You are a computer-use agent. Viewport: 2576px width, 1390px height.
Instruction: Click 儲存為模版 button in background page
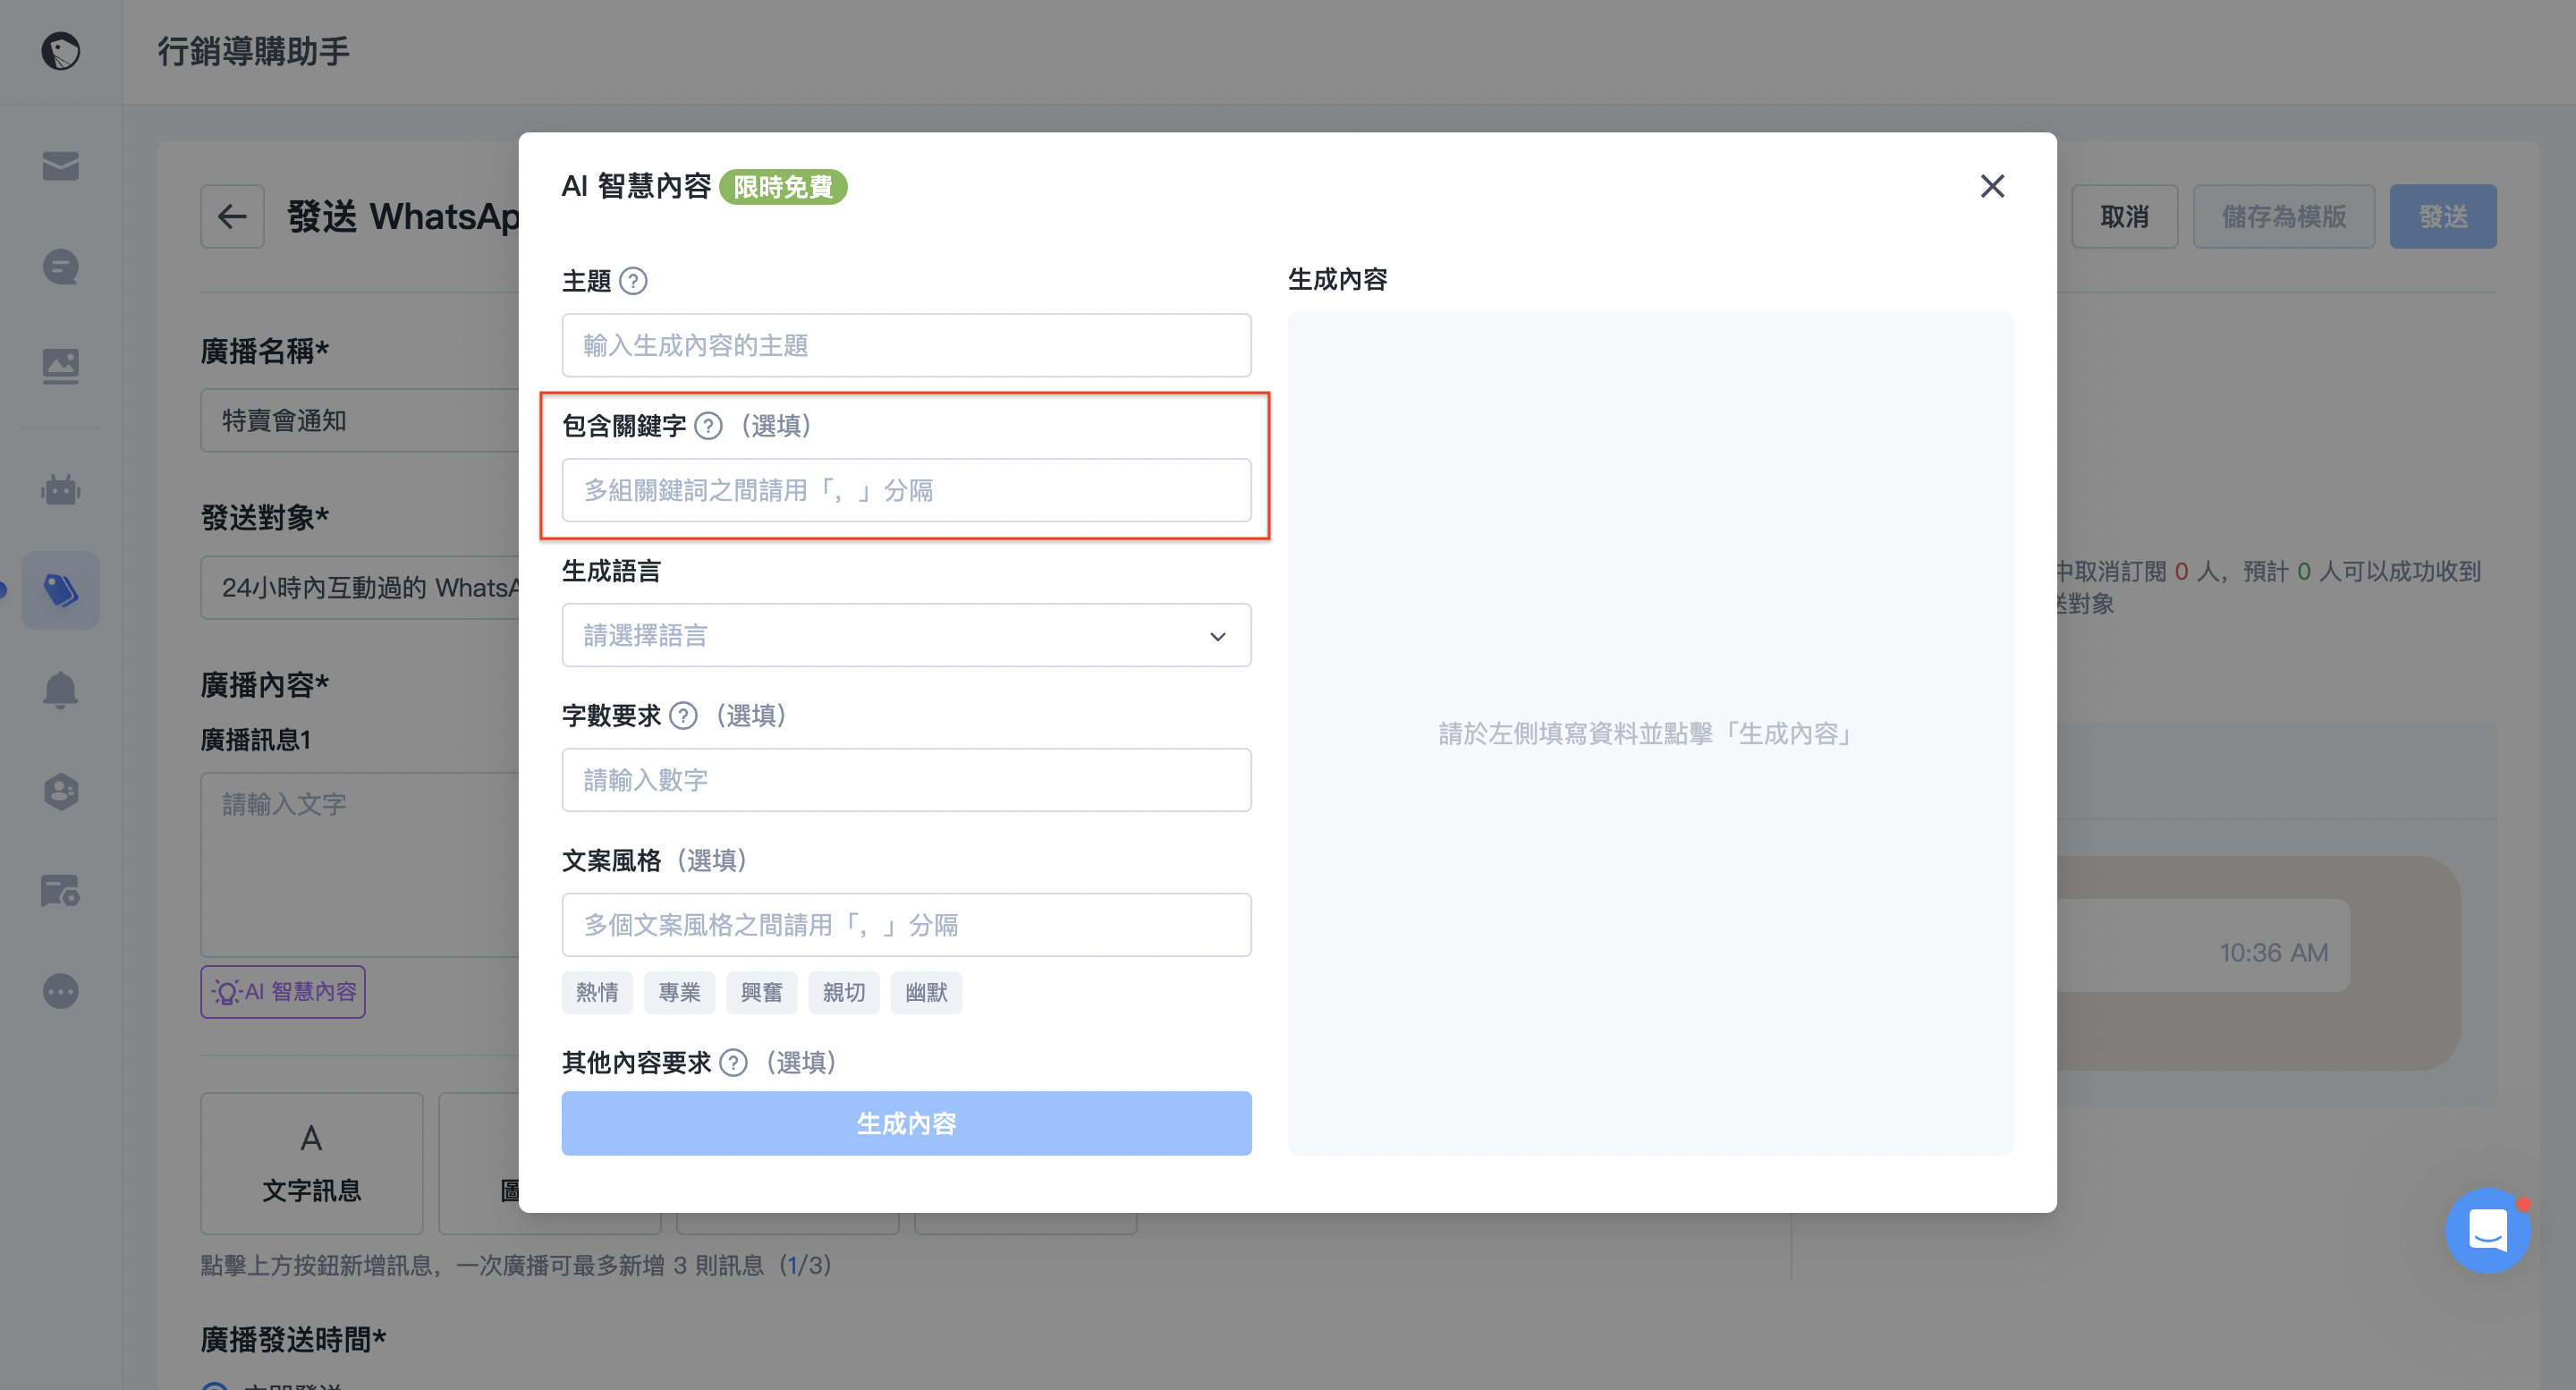2283,216
